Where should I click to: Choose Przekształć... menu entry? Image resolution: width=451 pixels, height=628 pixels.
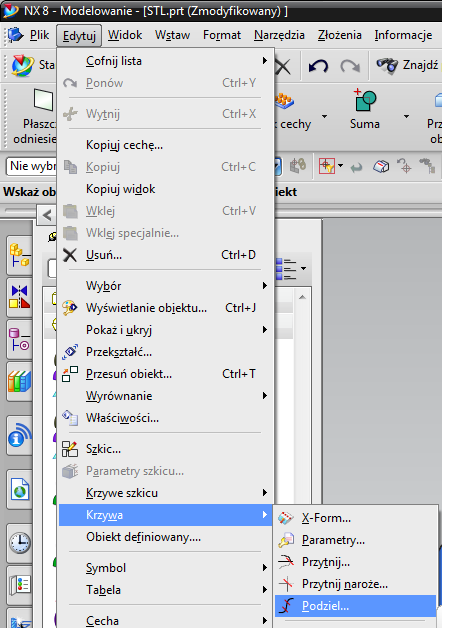(x=166, y=352)
